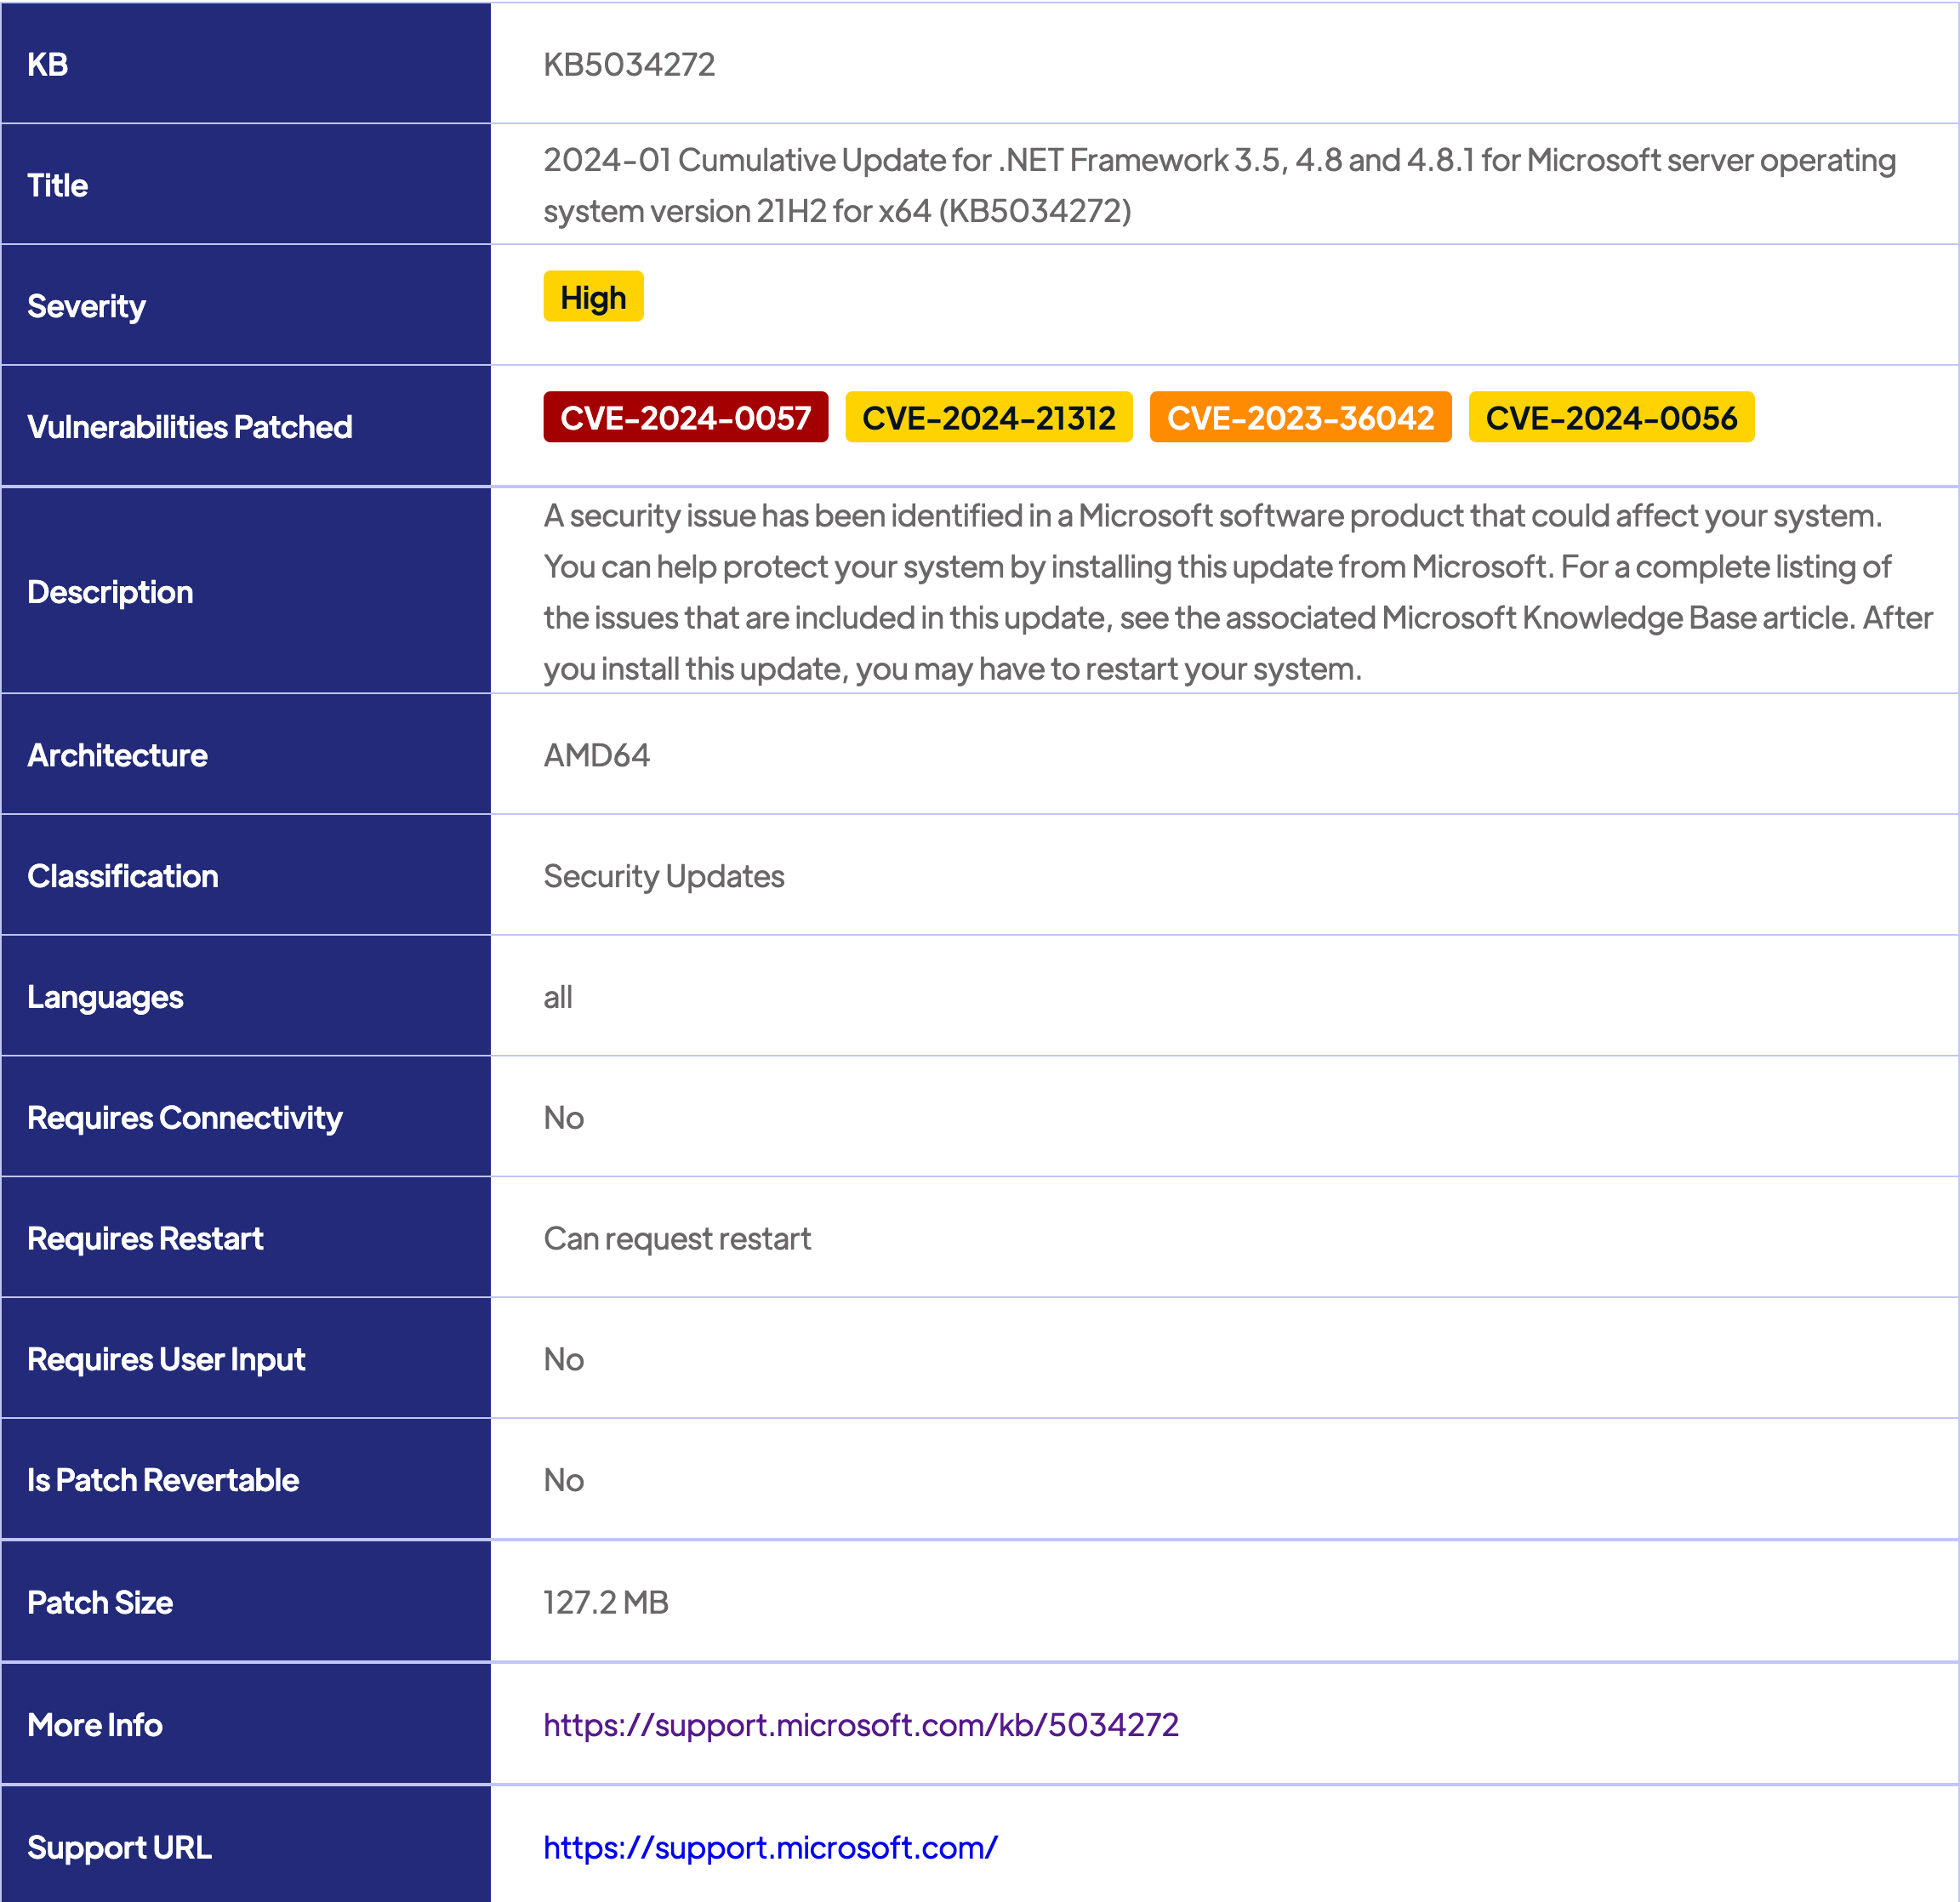1960x1902 pixels.
Task: Click the Vulnerabilities Patched label
Action: pyautogui.click(x=189, y=427)
